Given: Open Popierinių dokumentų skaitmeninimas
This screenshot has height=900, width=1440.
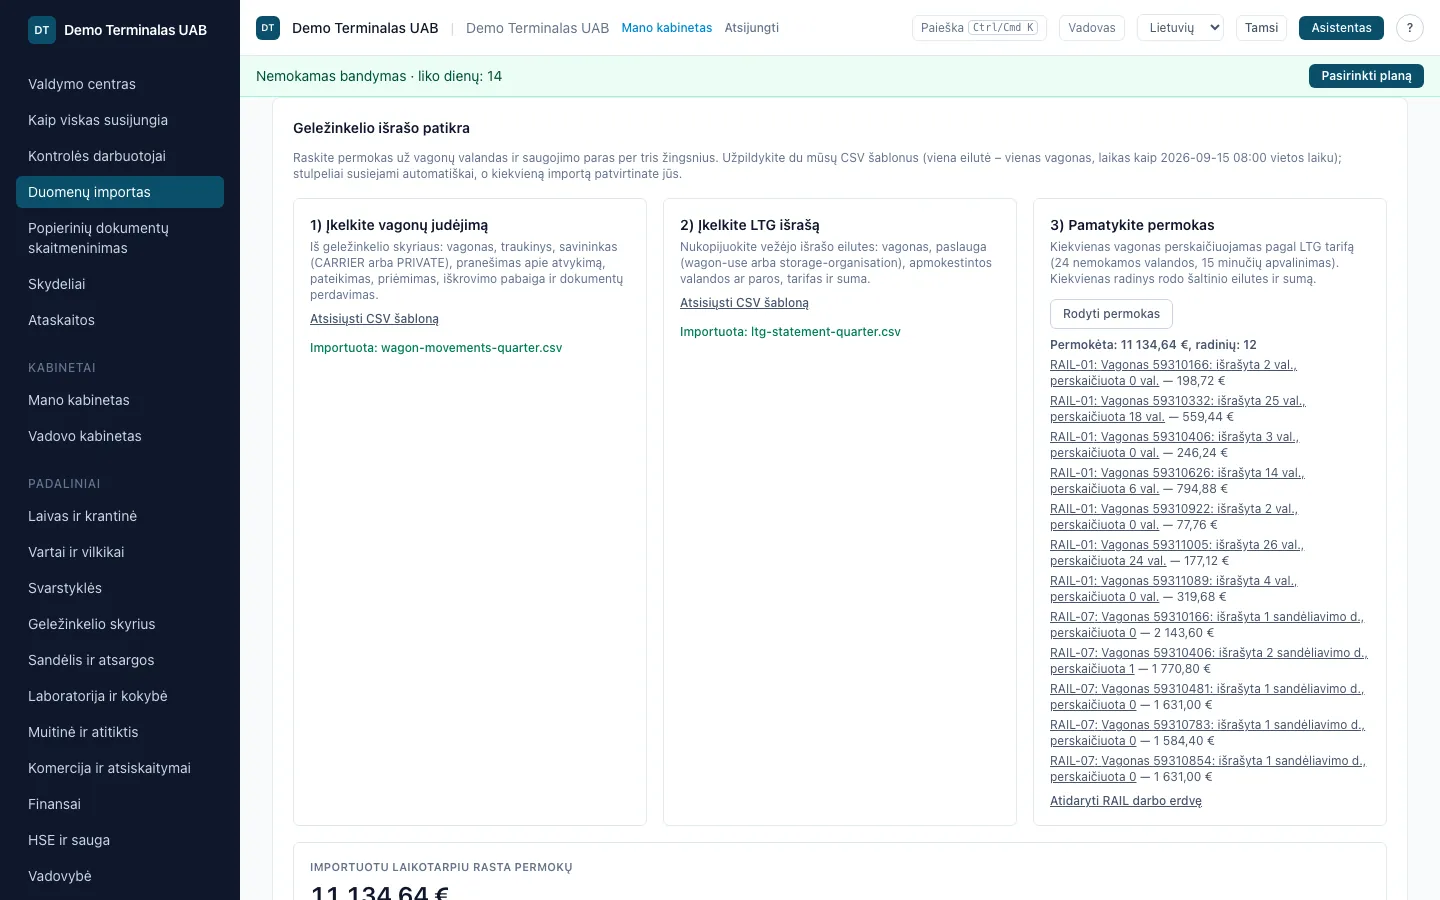Looking at the screenshot, I should [120, 238].
